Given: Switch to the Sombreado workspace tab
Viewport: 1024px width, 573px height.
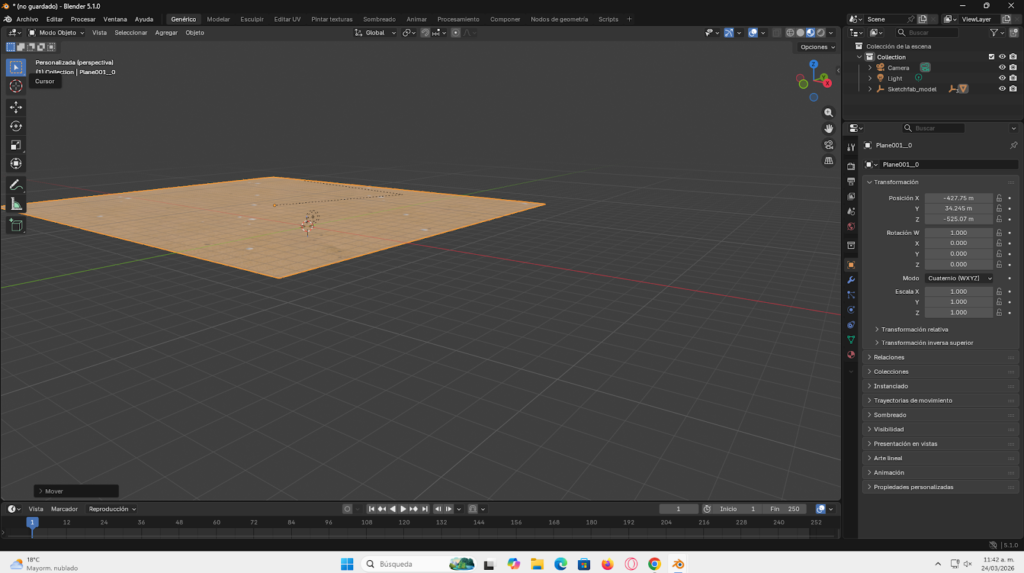Looking at the screenshot, I should pyautogui.click(x=379, y=19).
